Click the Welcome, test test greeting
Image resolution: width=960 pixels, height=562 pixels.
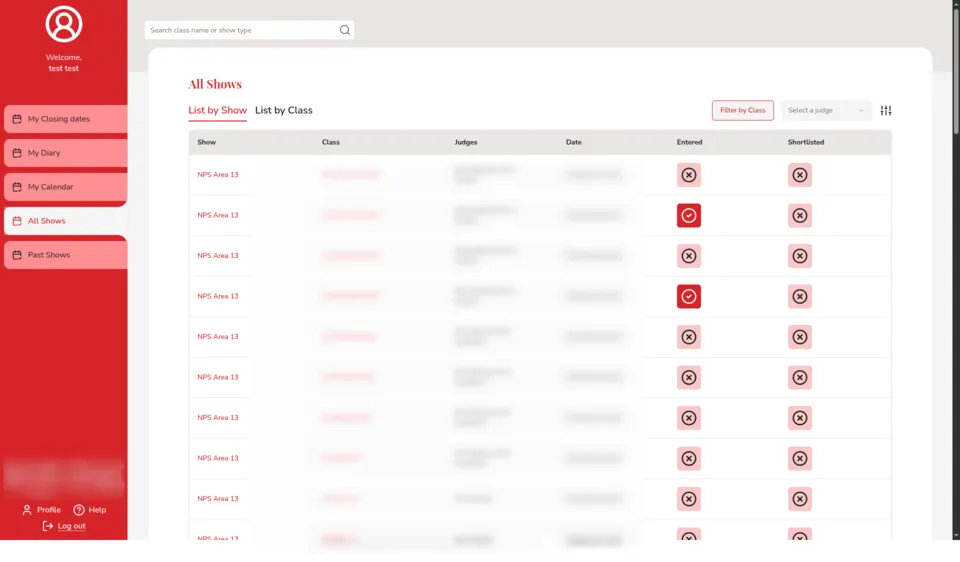click(x=64, y=63)
